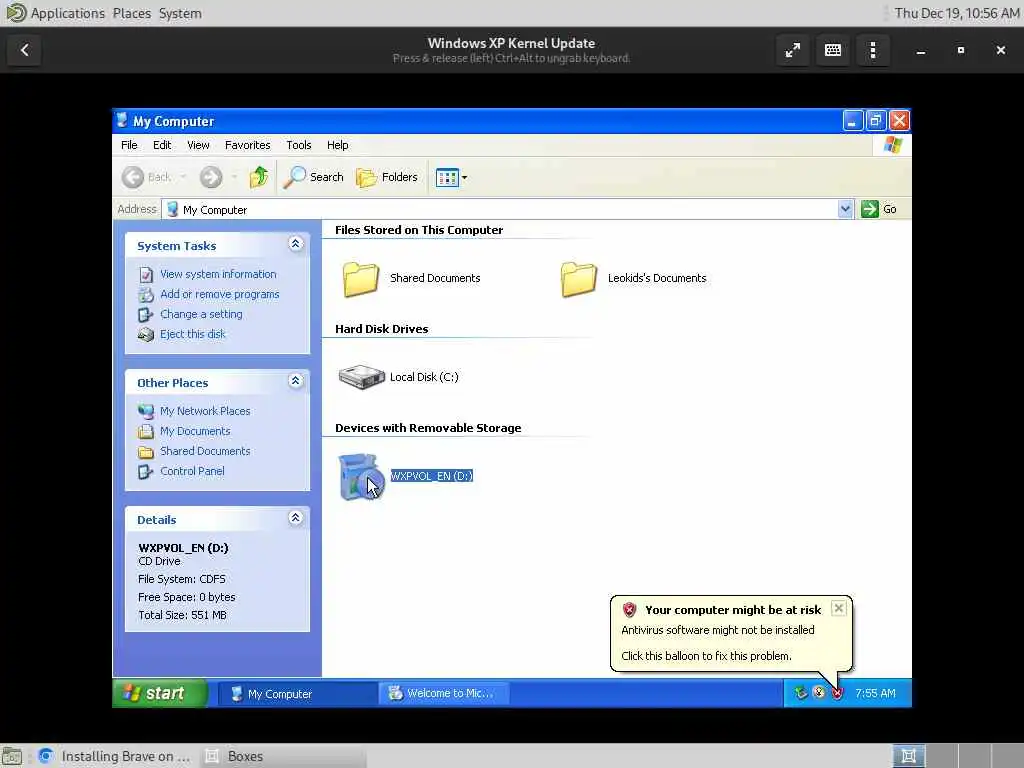Open Forward history dropdown arrow
Screen dimensions: 1024x768
point(234,177)
